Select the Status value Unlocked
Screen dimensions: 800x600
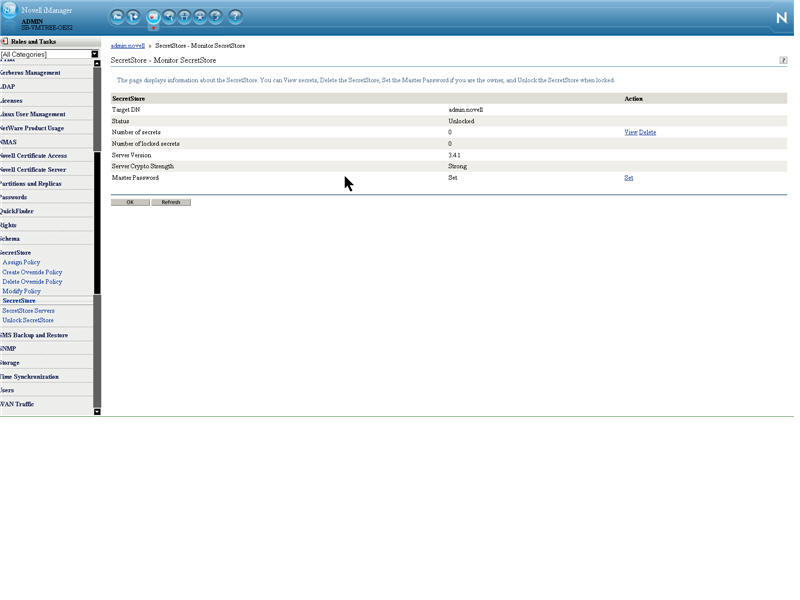tap(461, 121)
